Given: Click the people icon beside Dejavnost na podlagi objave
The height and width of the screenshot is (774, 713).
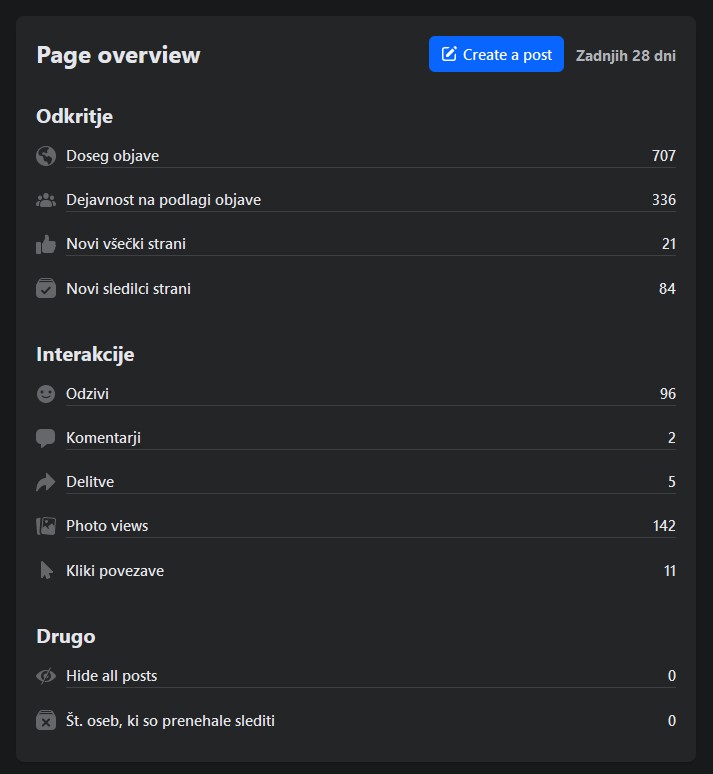Looking at the screenshot, I should coord(45,200).
